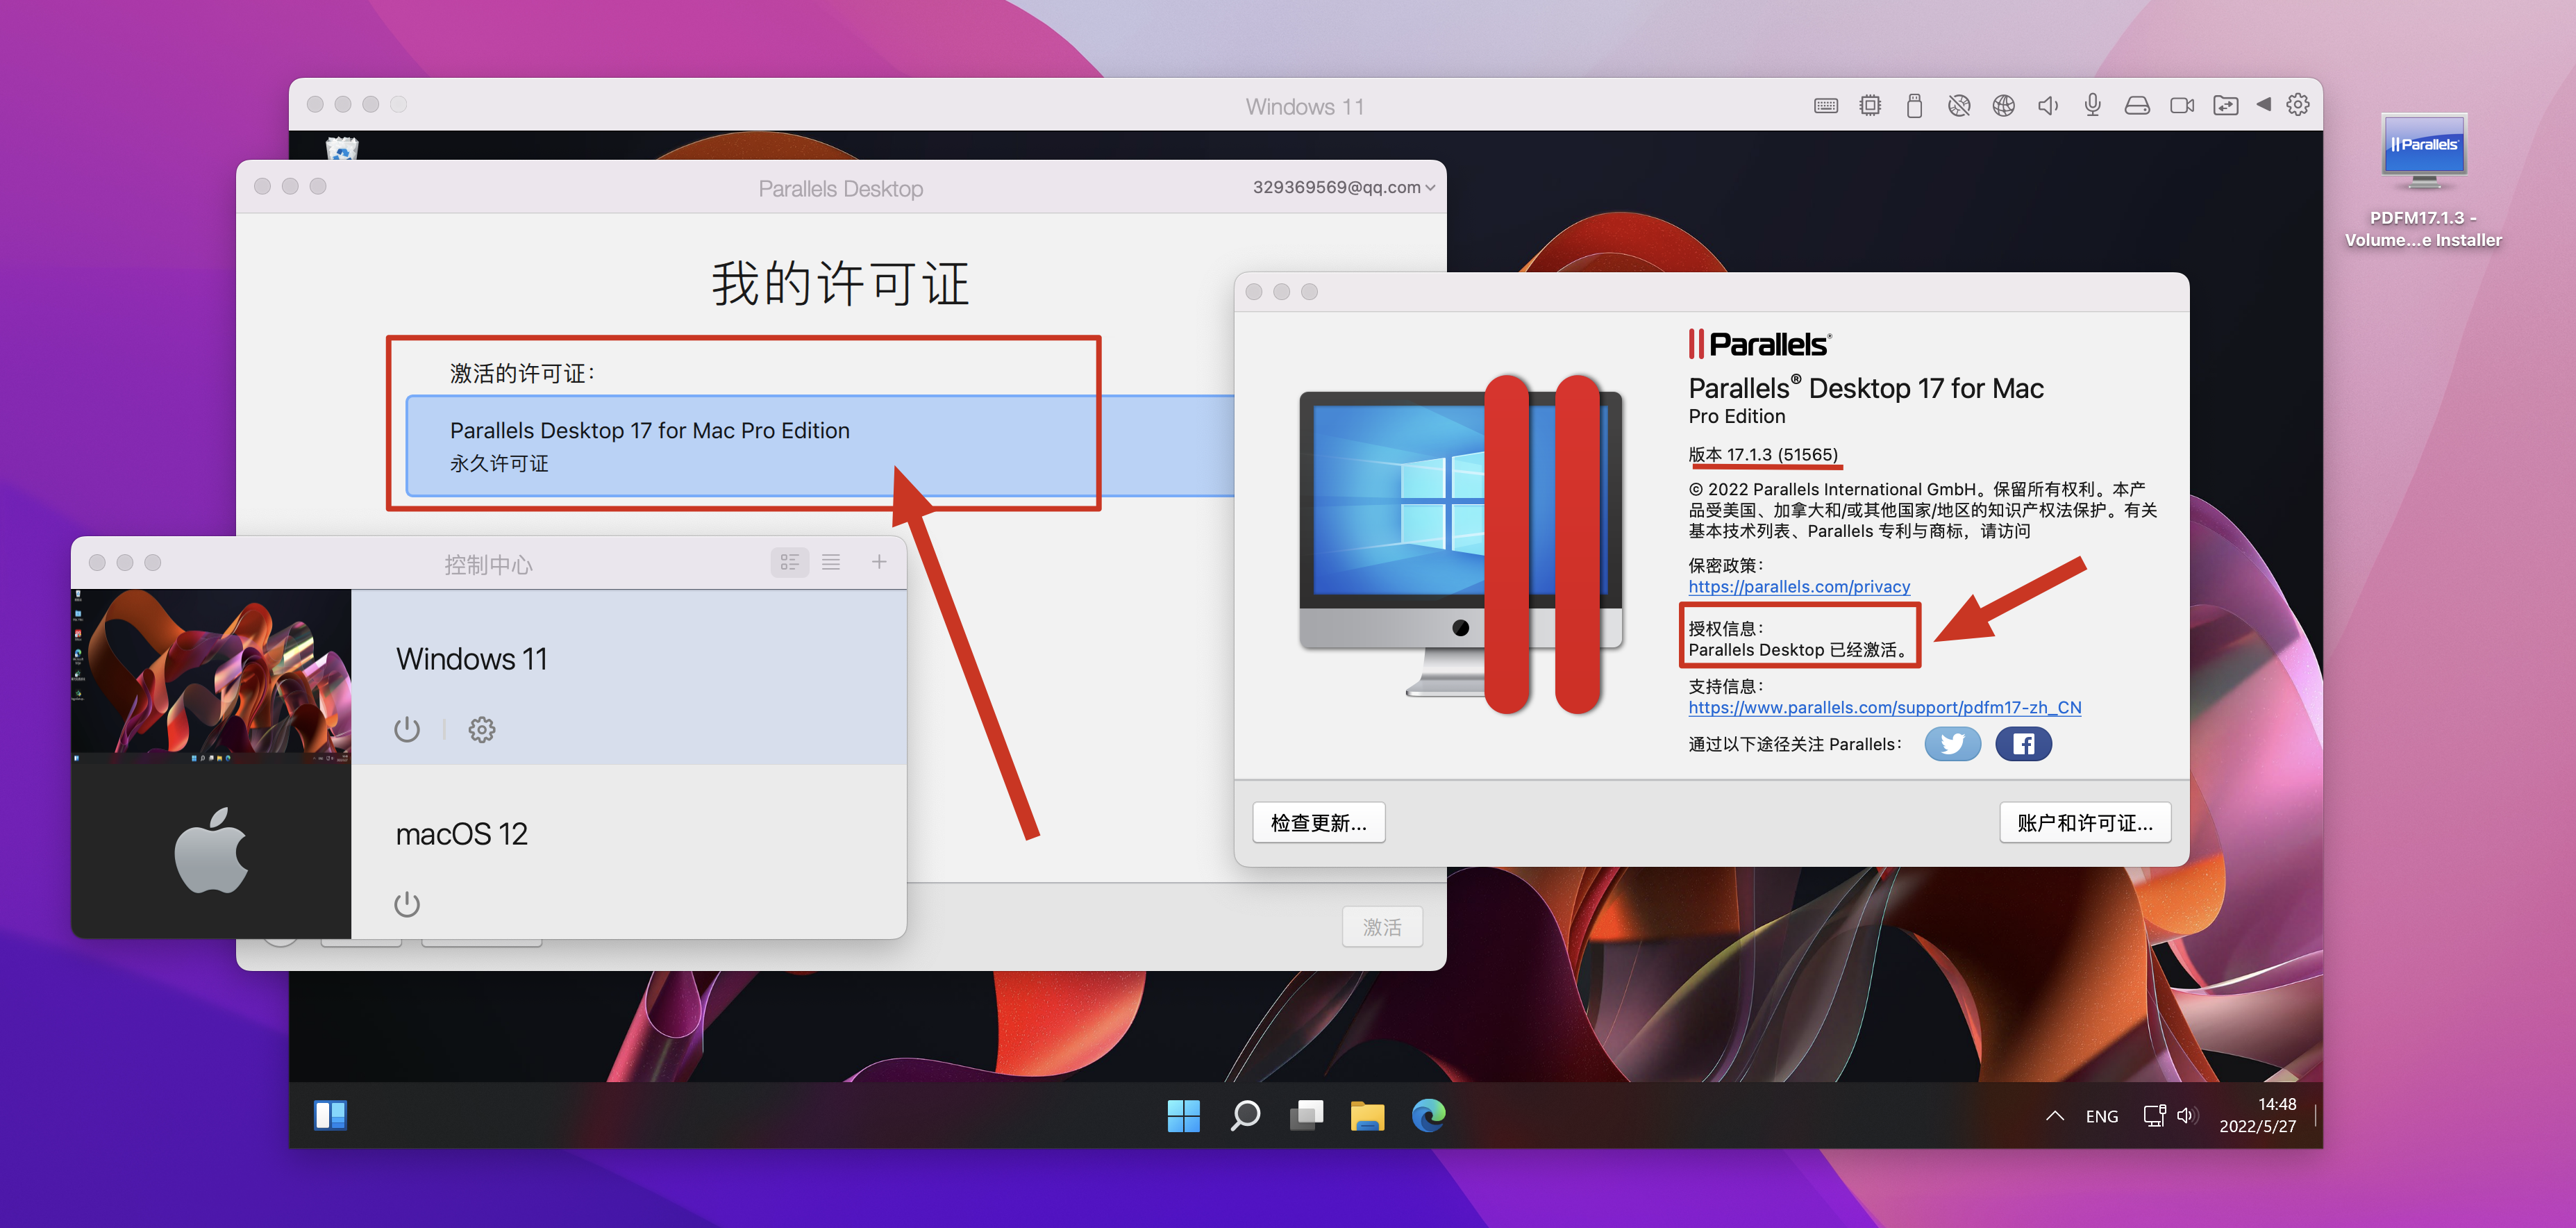Open Task View on Windows taskbar
Viewport: 2576px width, 1228px height.
point(1306,1115)
